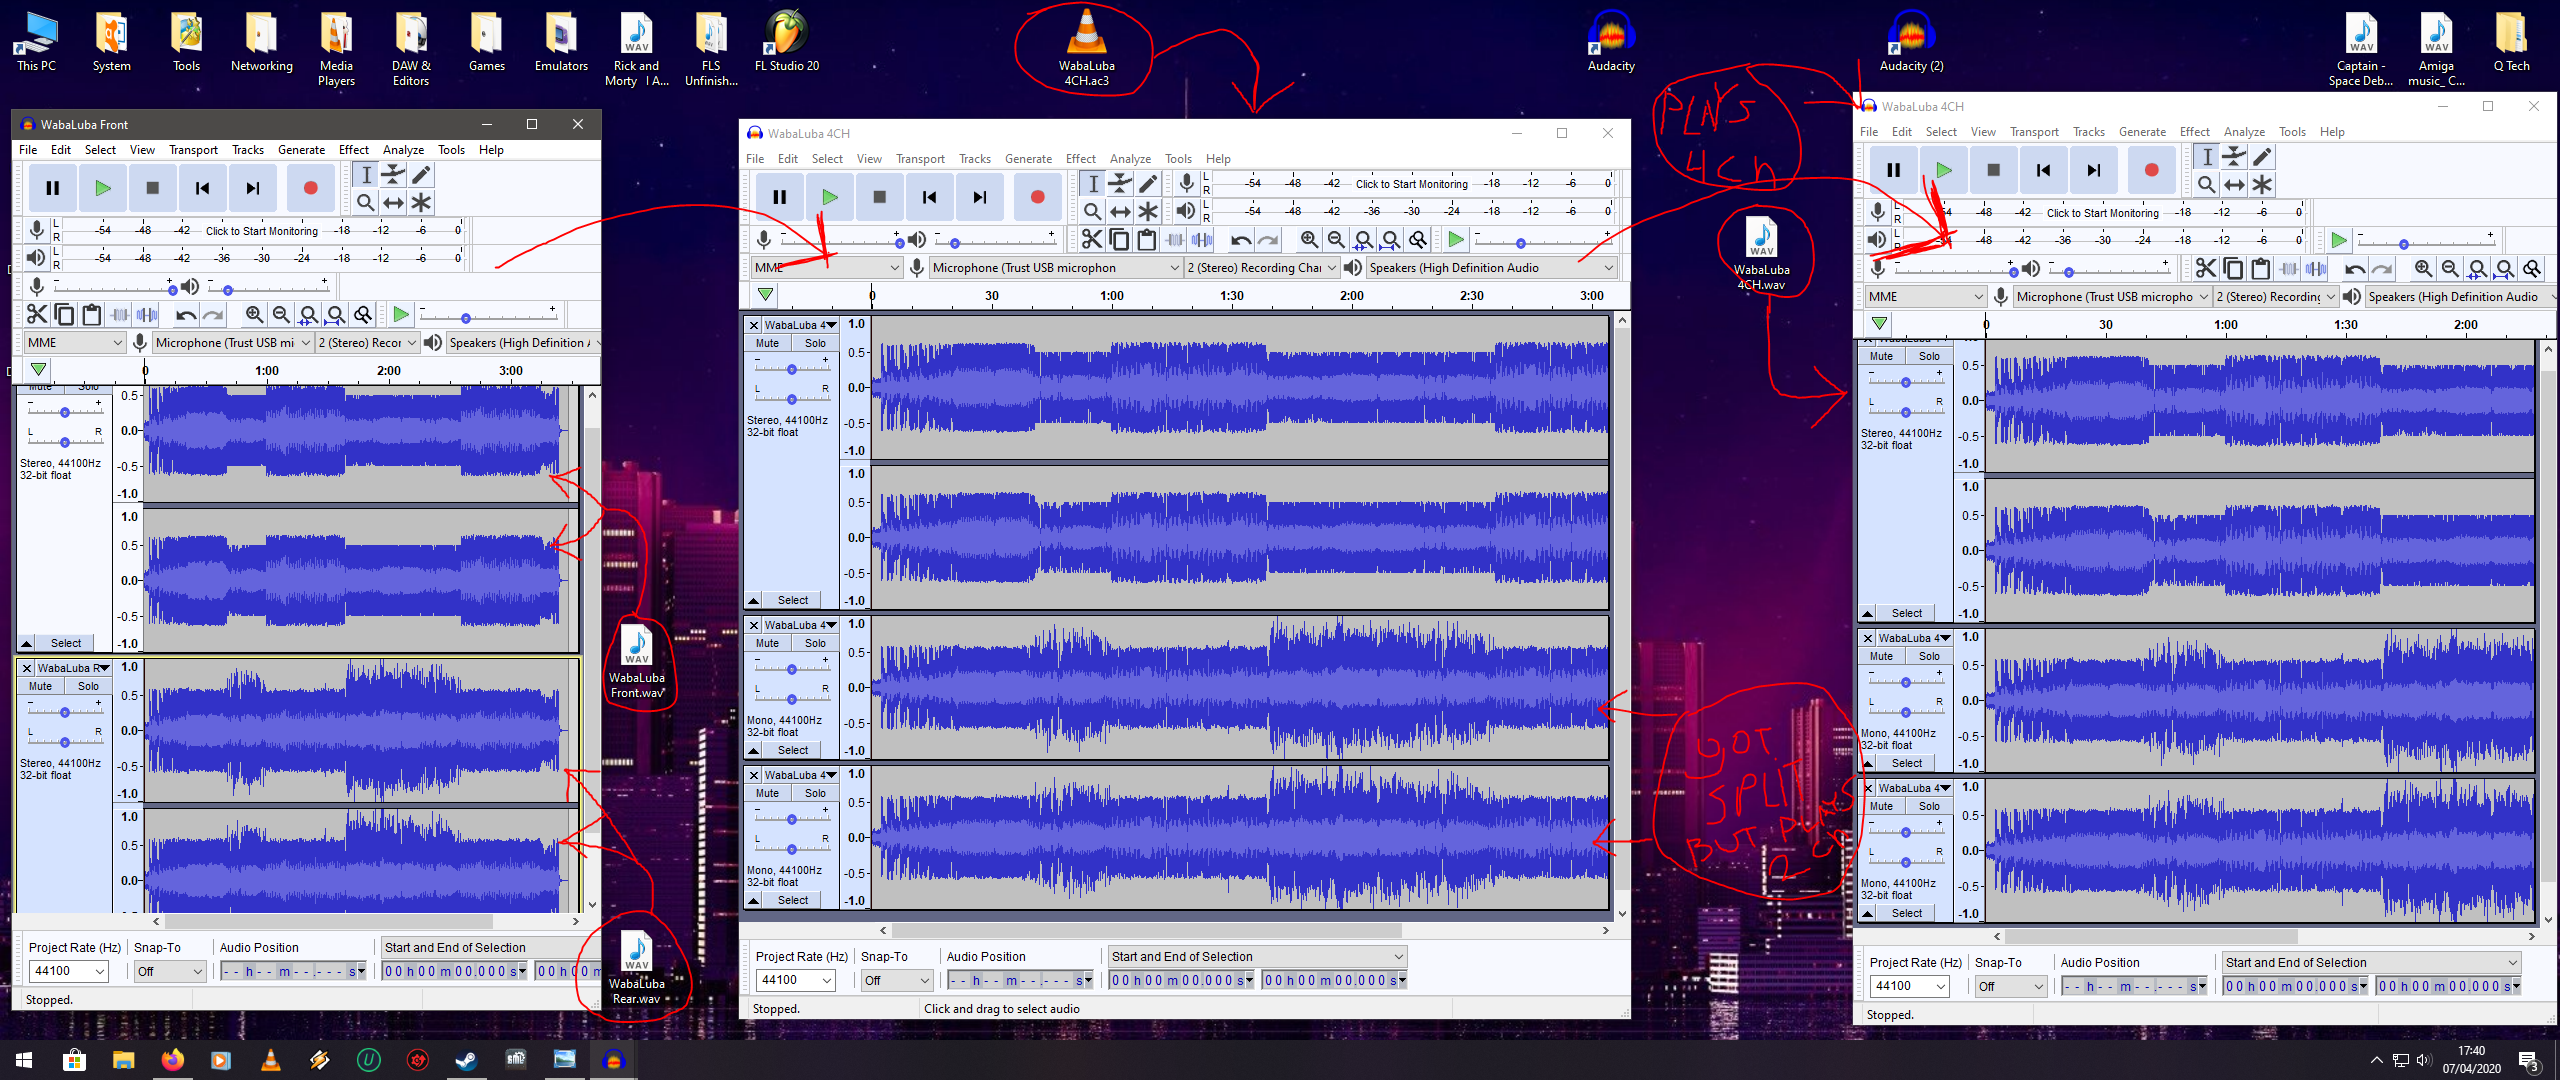Mute the first stereo track in right 4CH window
Screen dimensions: 2560x1080
point(1881,356)
